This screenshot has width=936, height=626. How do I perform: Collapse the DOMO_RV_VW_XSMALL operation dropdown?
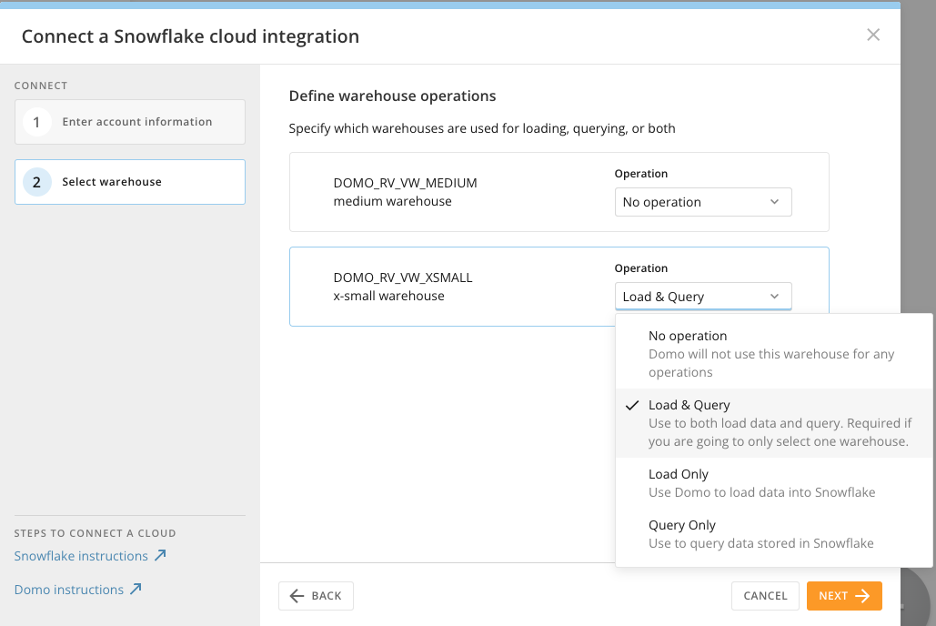702,296
